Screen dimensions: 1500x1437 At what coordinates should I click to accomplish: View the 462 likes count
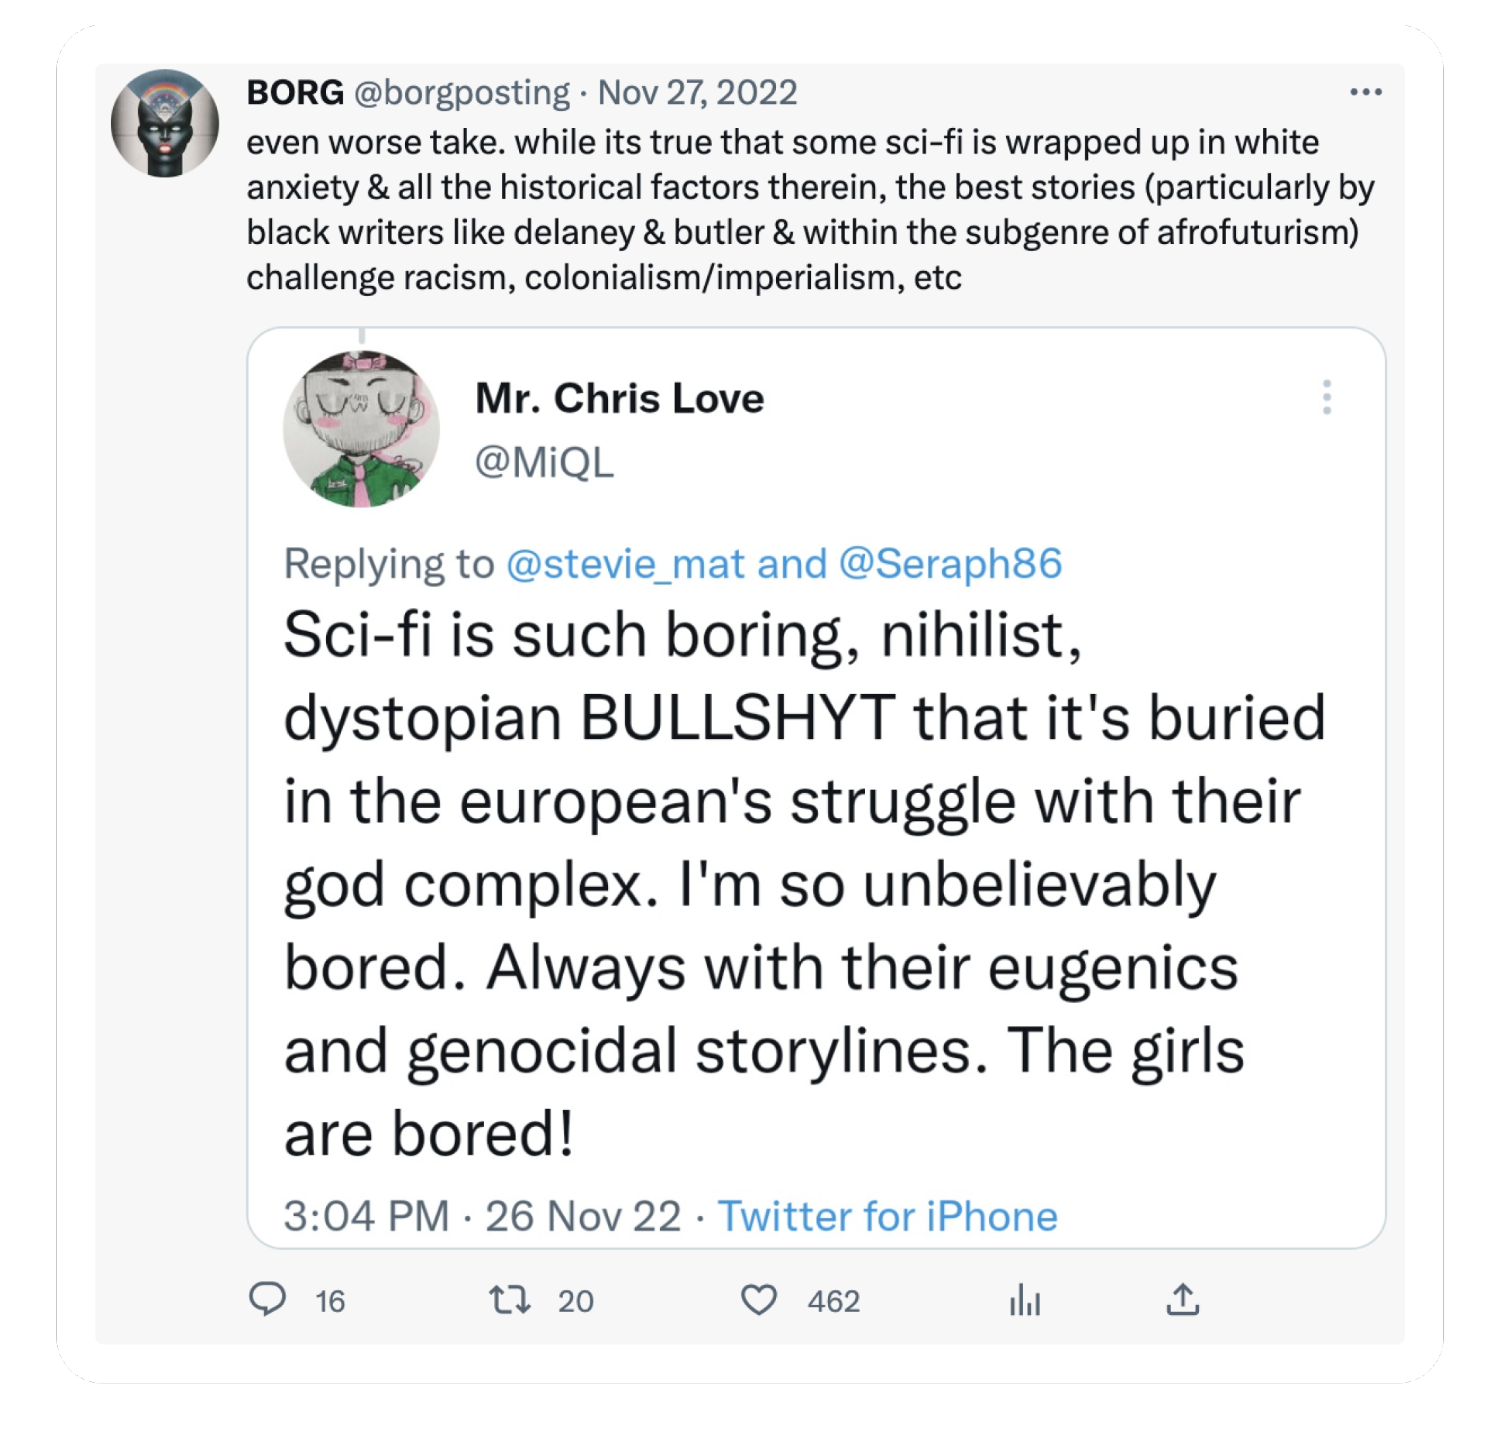pyautogui.click(x=834, y=1301)
